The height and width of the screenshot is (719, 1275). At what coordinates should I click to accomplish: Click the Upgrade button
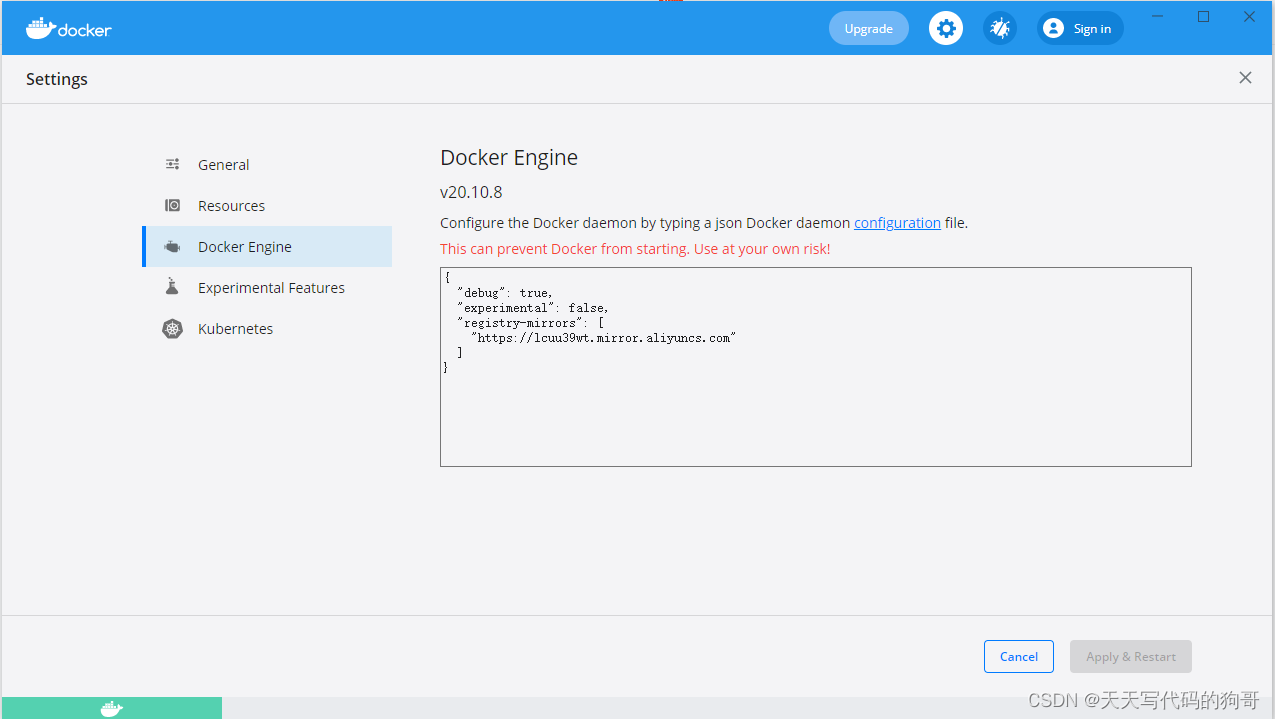pyautogui.click(x=869, y=28)
